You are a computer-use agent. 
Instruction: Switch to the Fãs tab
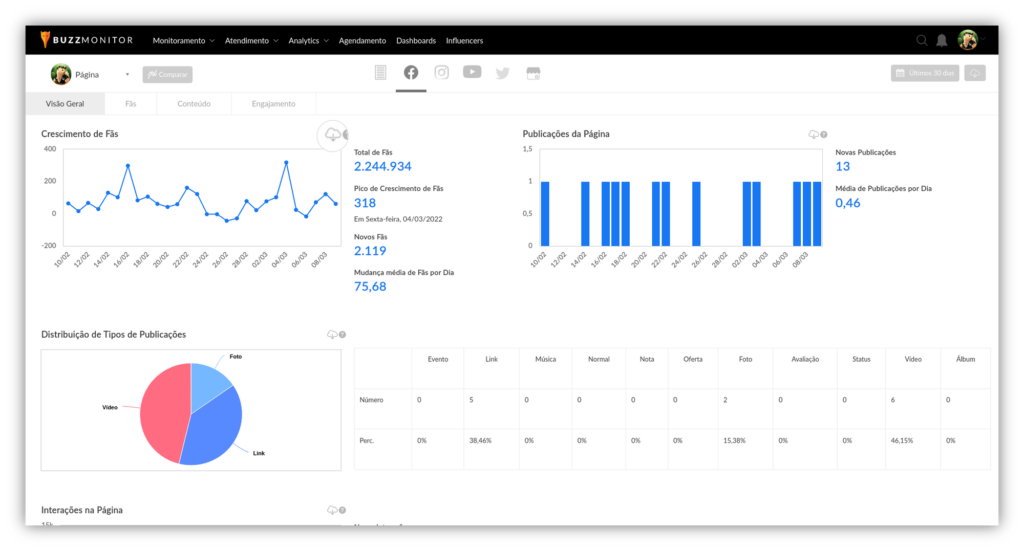click(131, 104)
